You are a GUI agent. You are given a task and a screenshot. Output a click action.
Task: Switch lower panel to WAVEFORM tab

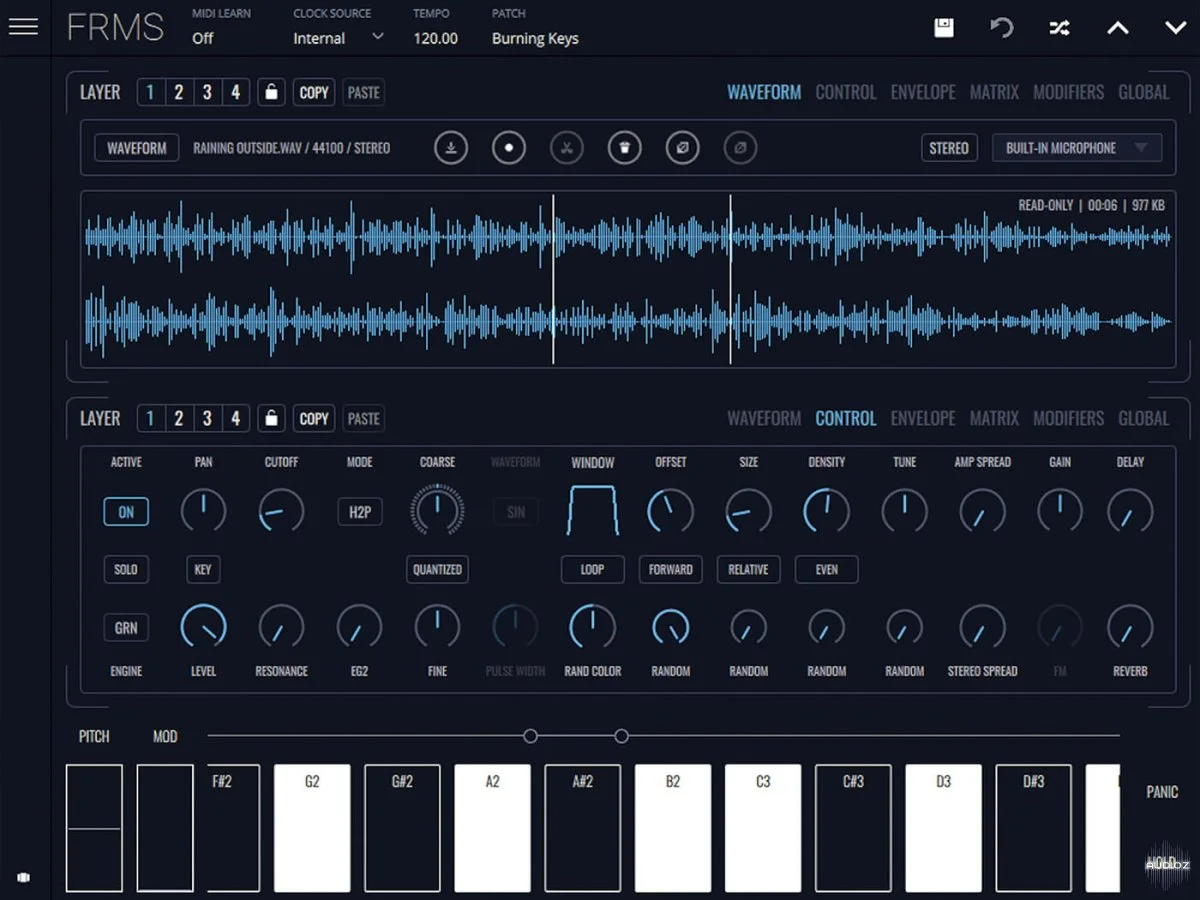(x=764, y=418)
